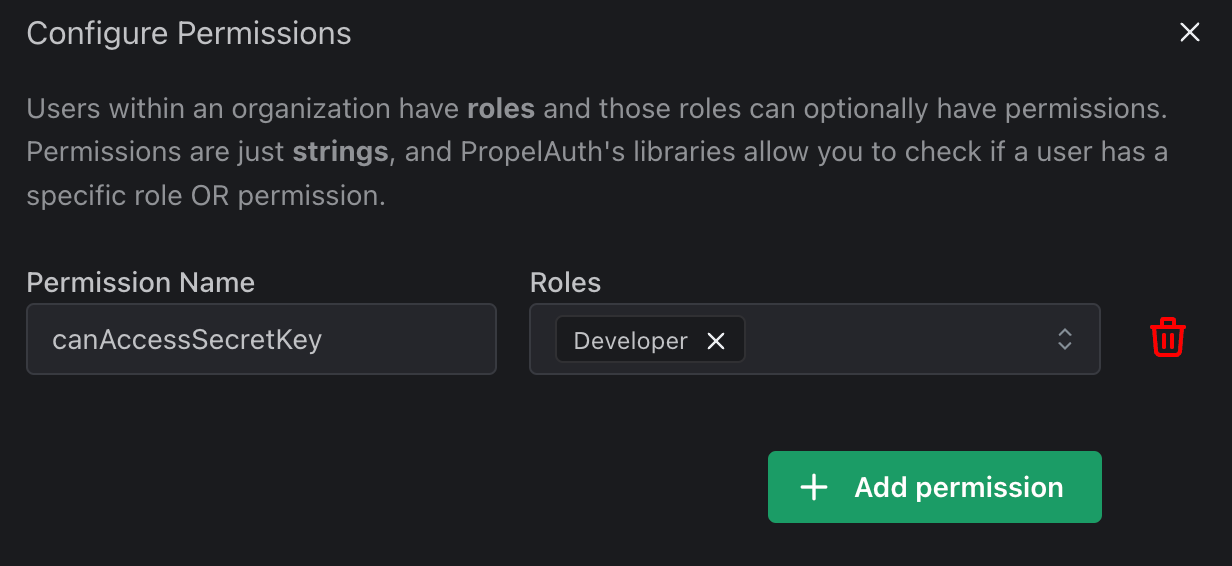The image size is (1232, 566).
Task: Close the Configure Permissions dialog
Action: click(x=1189, y=33)
